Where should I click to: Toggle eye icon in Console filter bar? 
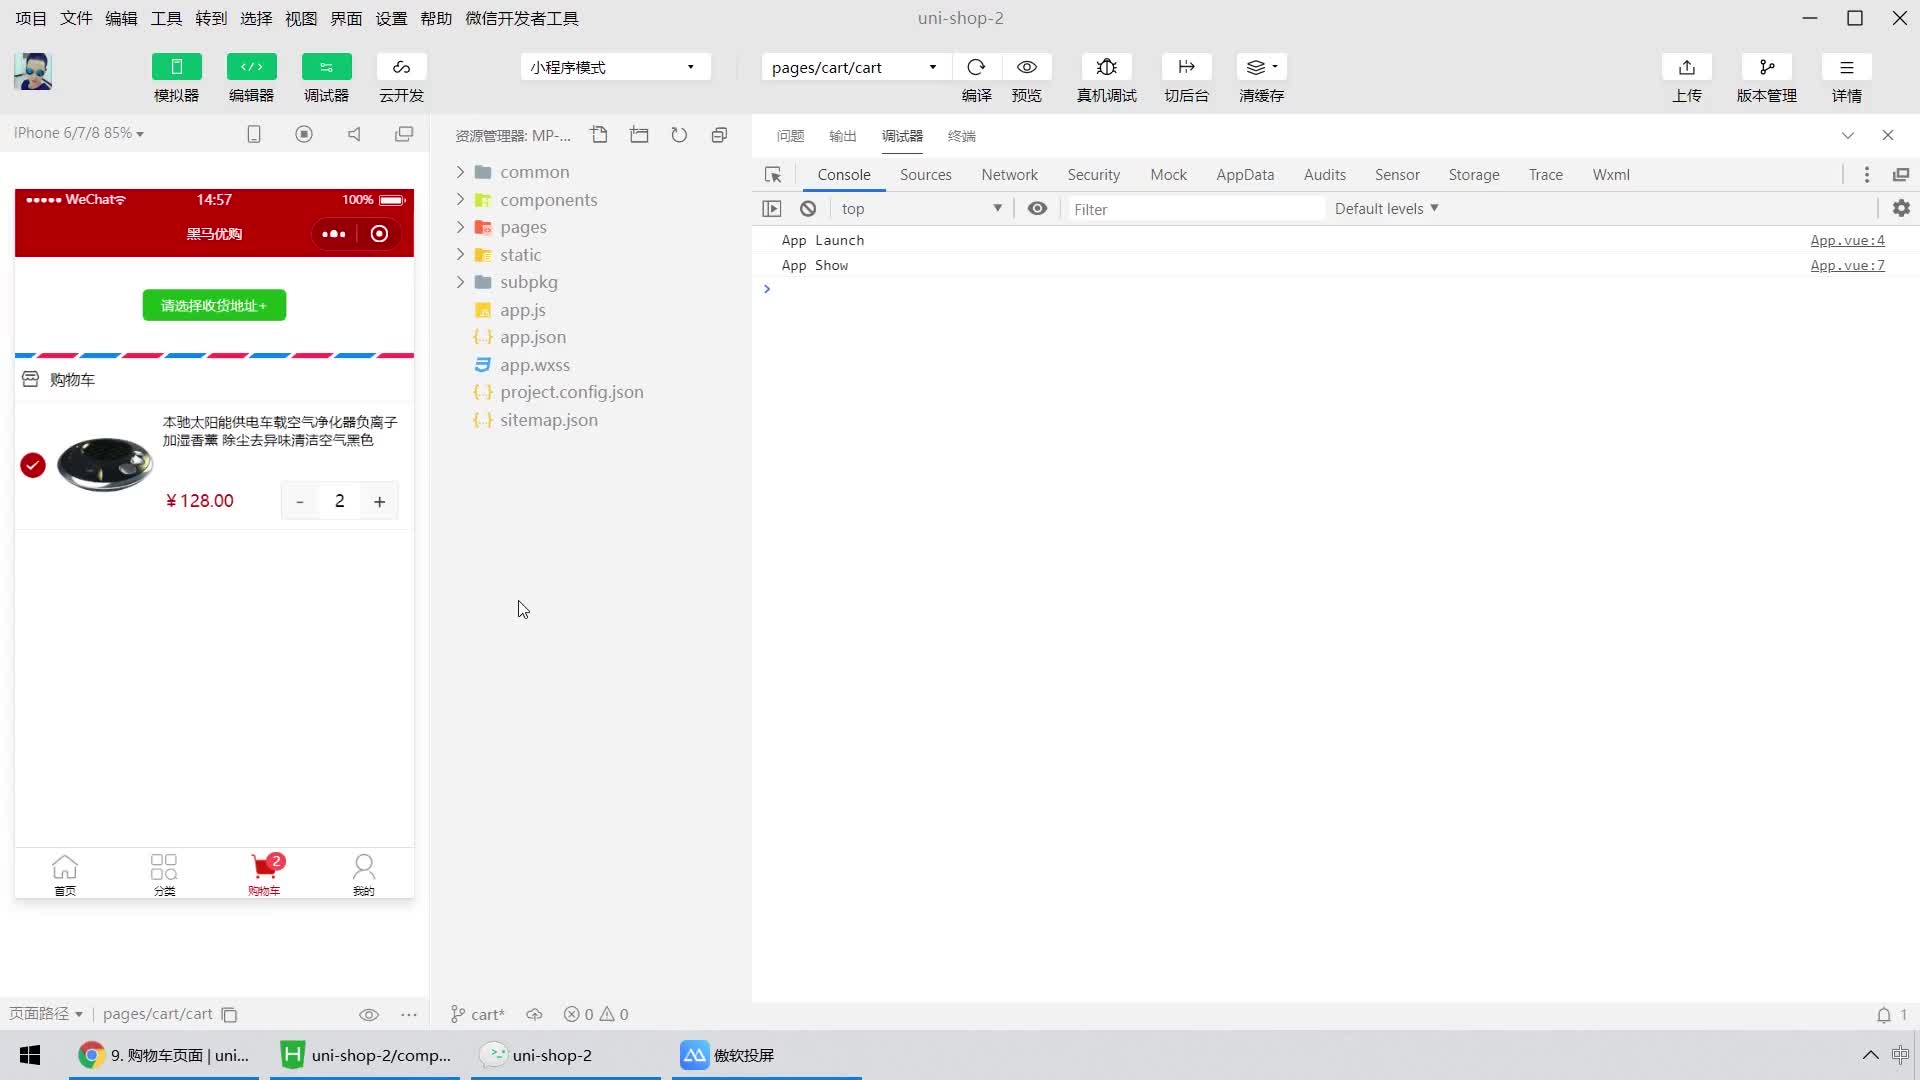1039,207
